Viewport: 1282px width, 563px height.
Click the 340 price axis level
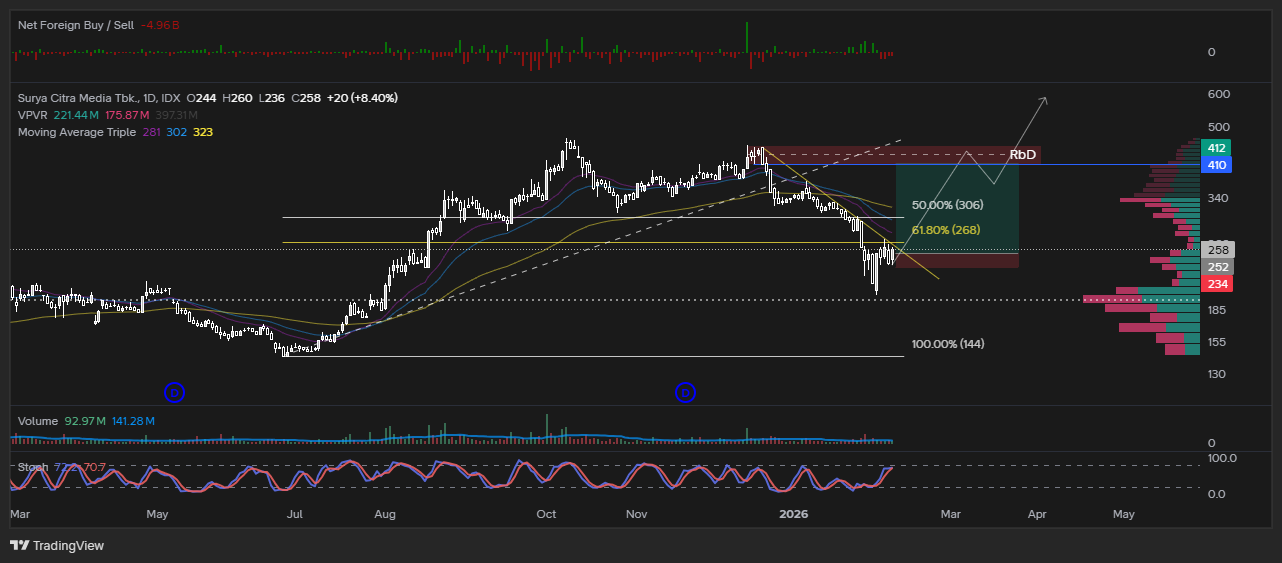pyautogui.click(x=1219, y=199)
